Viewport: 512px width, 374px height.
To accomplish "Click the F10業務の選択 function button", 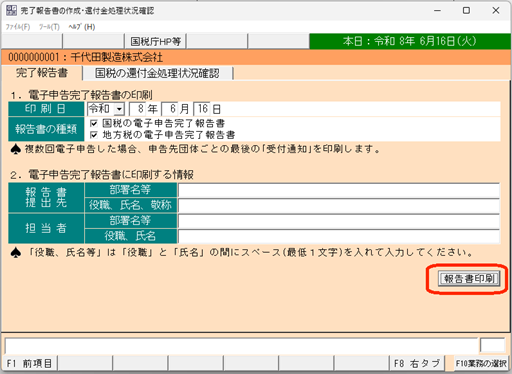I will (481, 363).
